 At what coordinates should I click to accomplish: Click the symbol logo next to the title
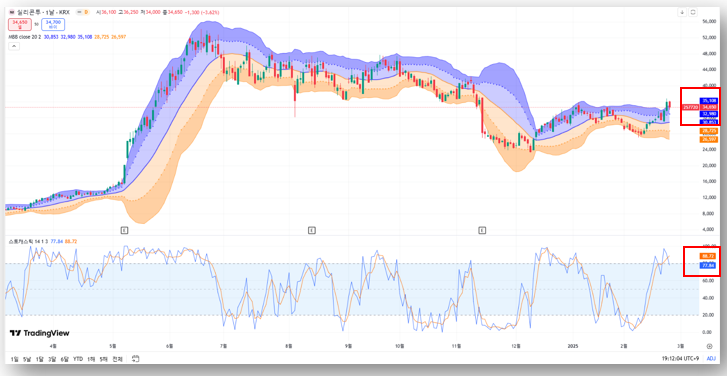coord(12,13)
